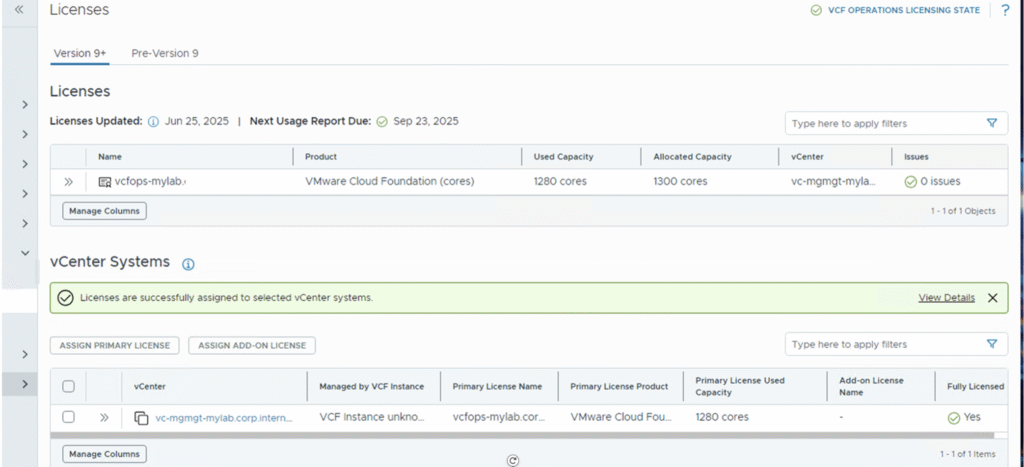Click the Fully Licensed Yes check icon
The image size is (1024, 467).
point(953,418)
